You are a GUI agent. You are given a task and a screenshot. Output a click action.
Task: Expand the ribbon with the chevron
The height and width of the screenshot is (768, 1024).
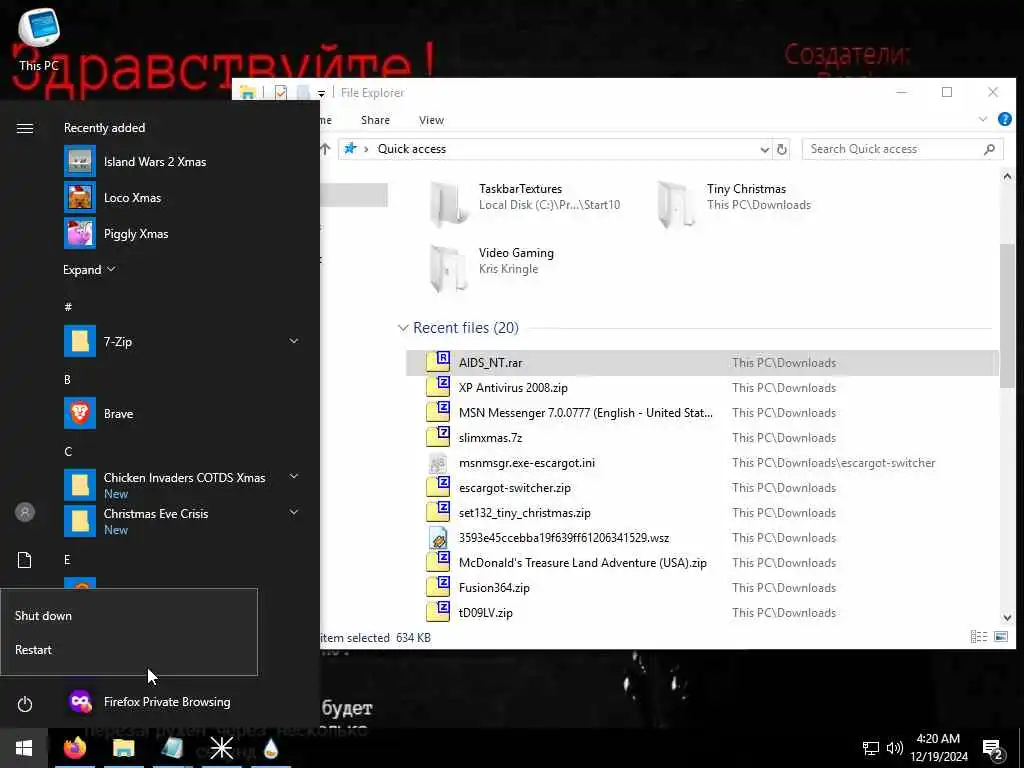point(983,120)
